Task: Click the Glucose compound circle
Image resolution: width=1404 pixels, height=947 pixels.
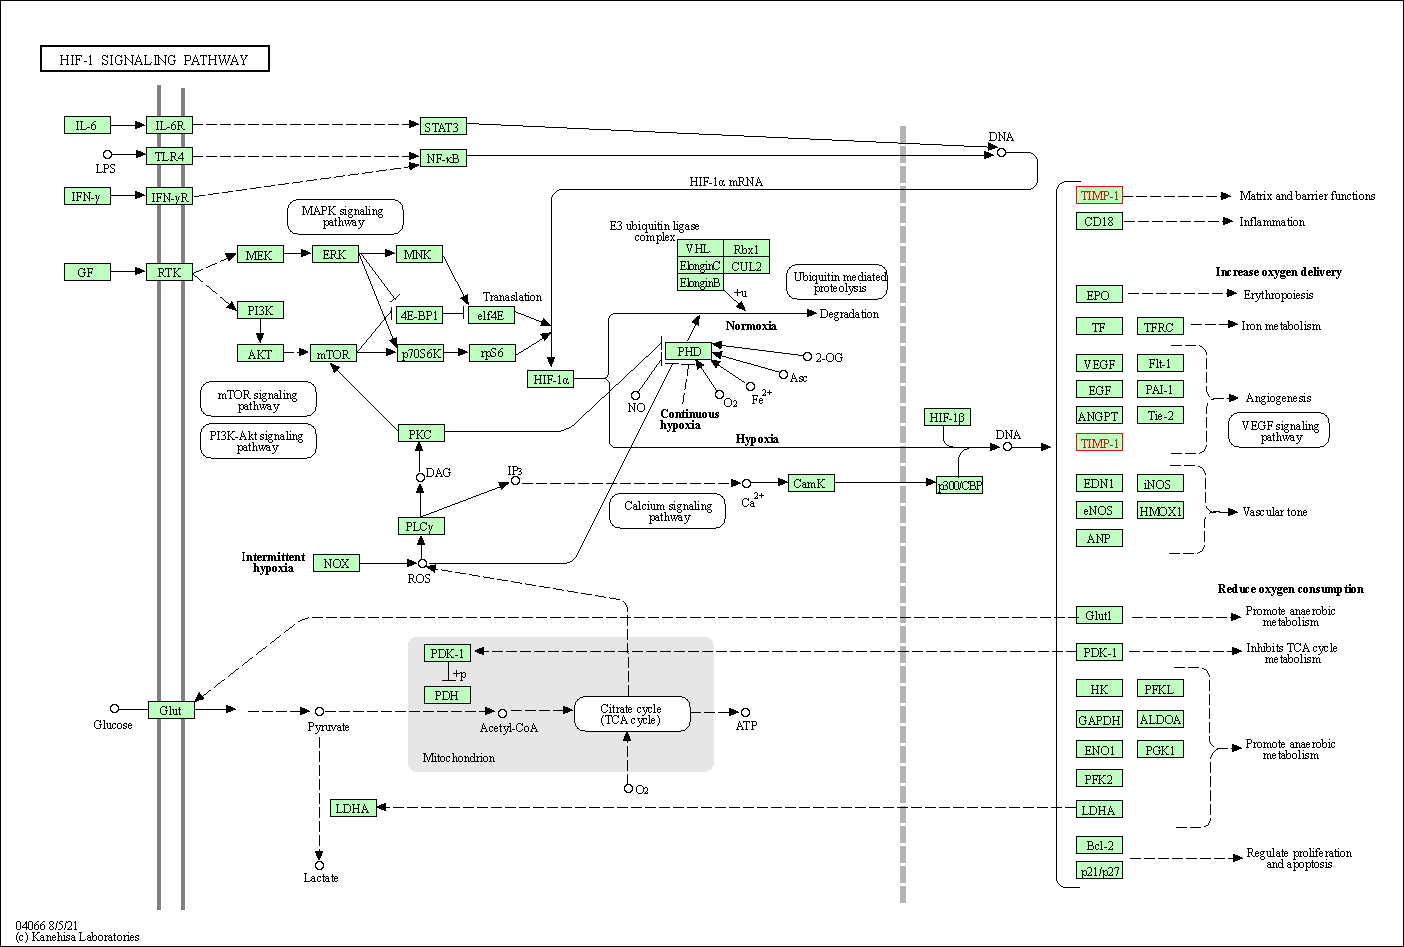Action: tap(114, 709)
